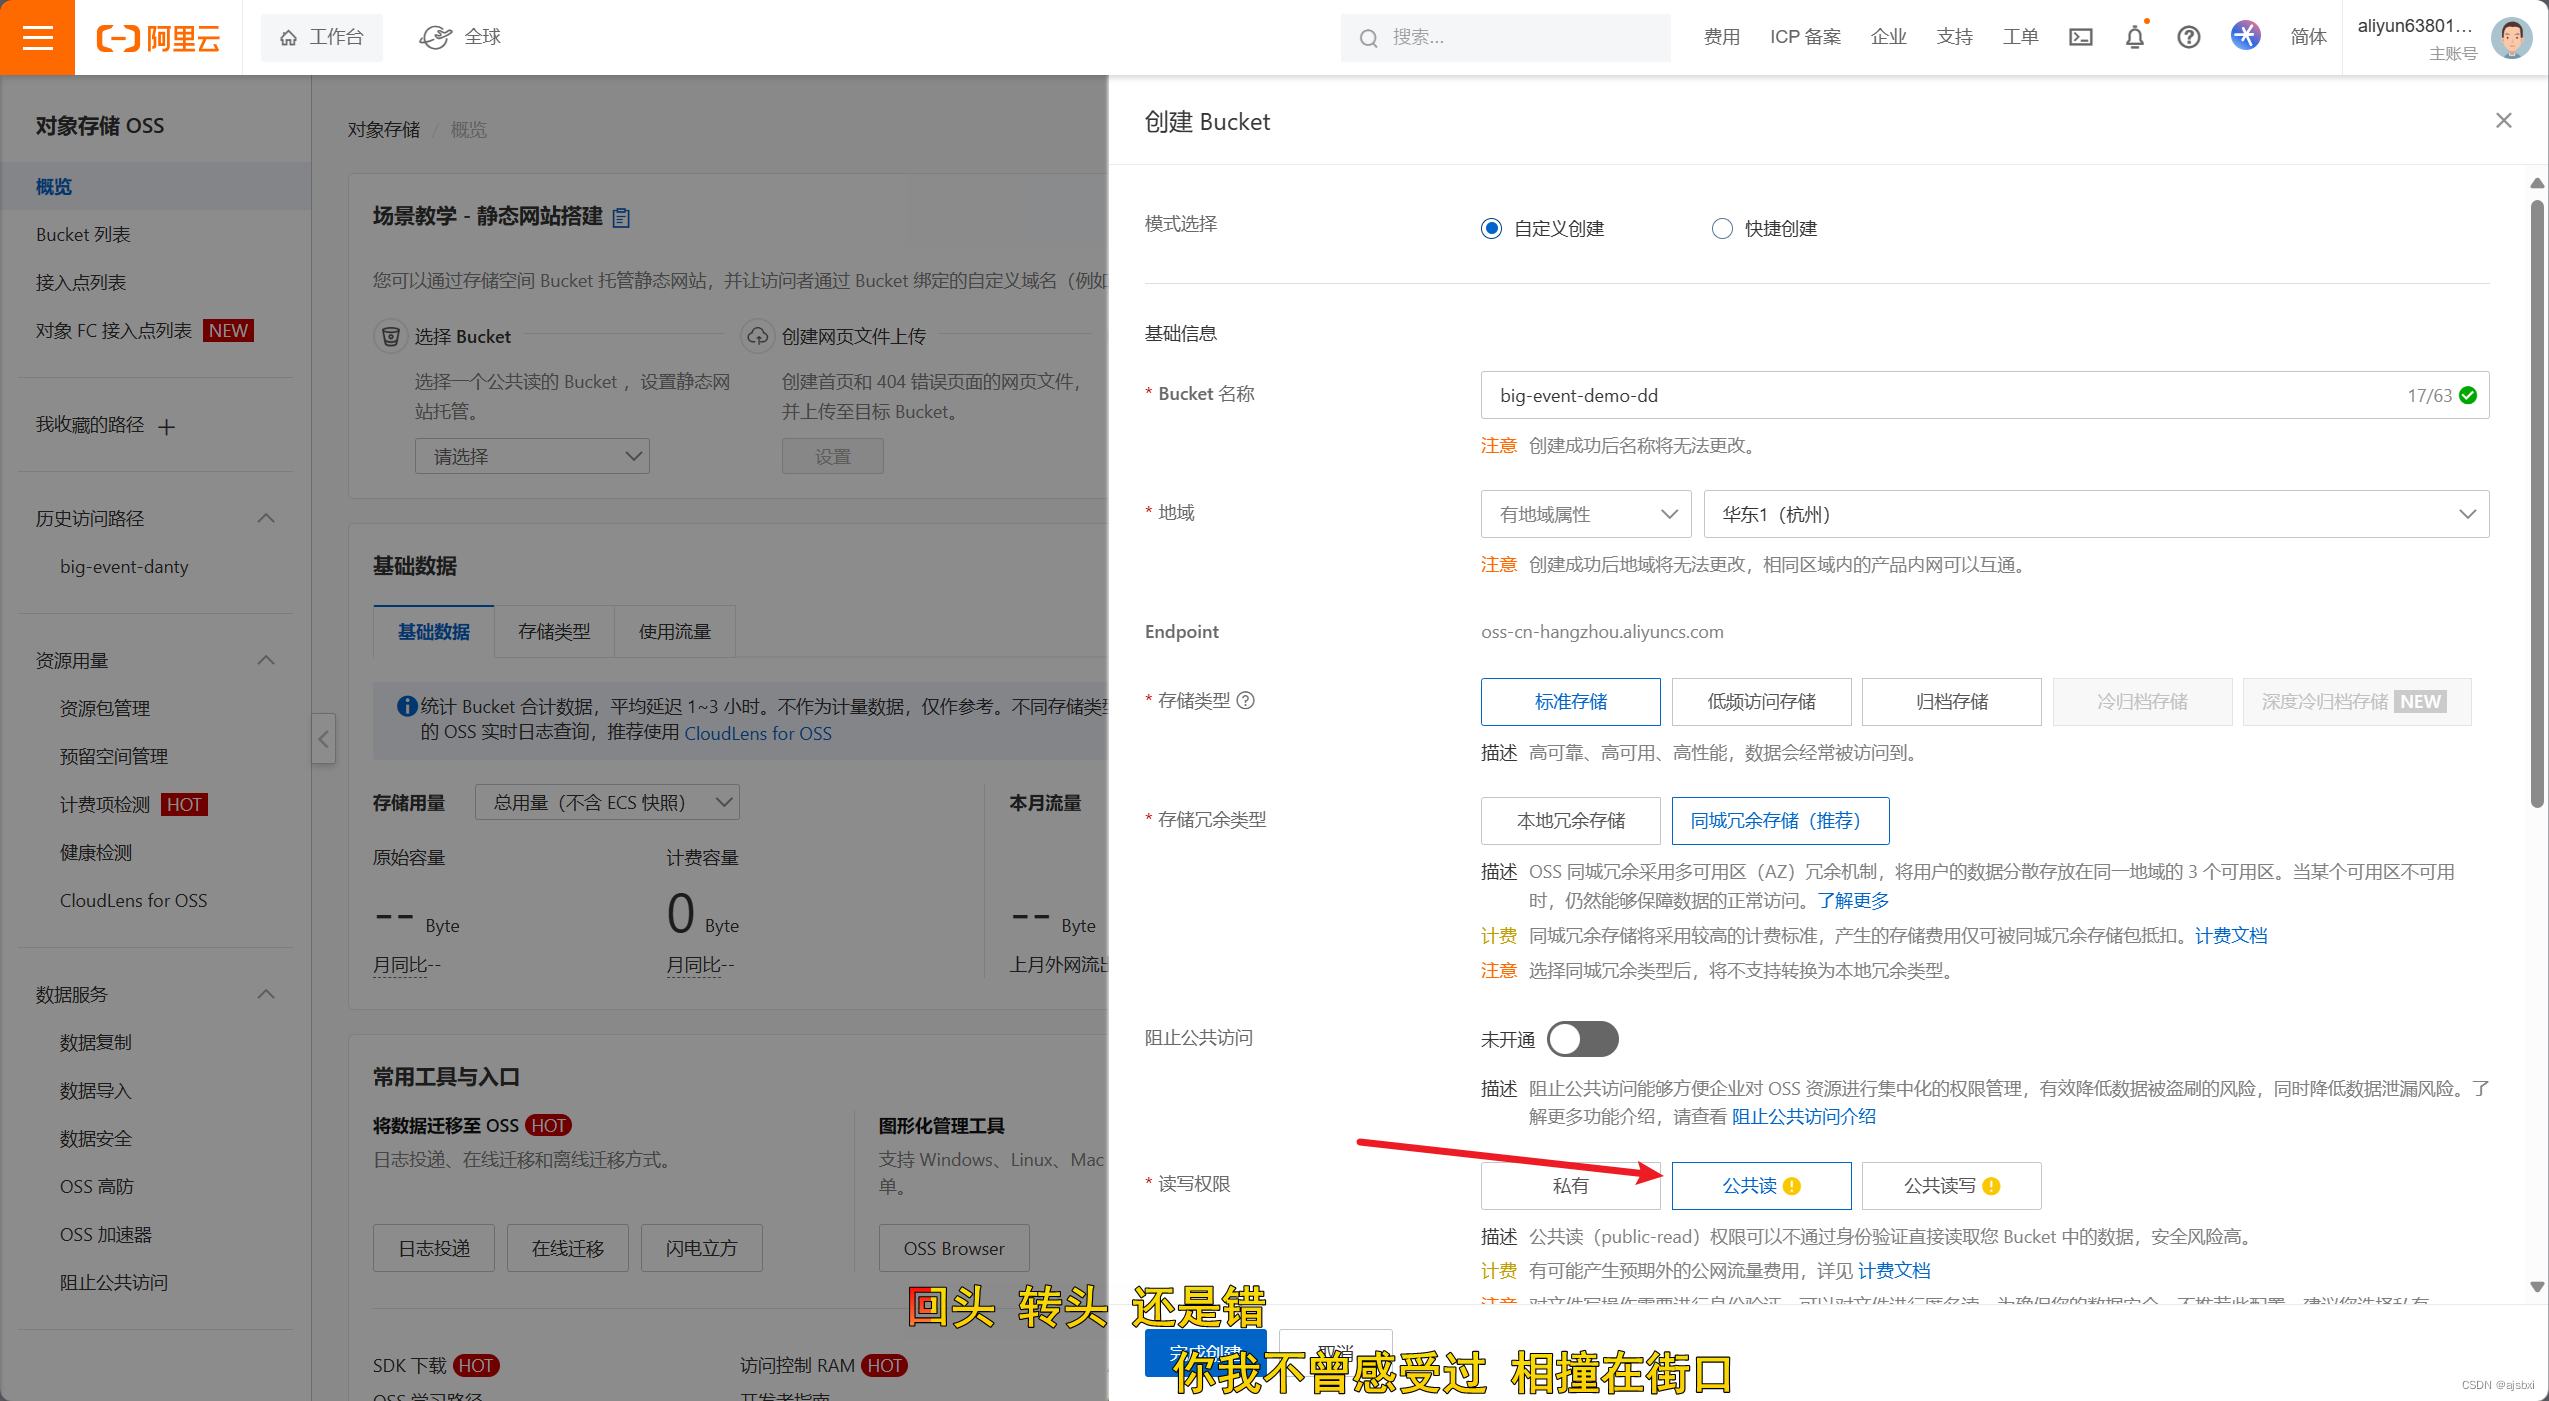
Task: Open the Workbench button in header
Action: [x=321, y=37]
